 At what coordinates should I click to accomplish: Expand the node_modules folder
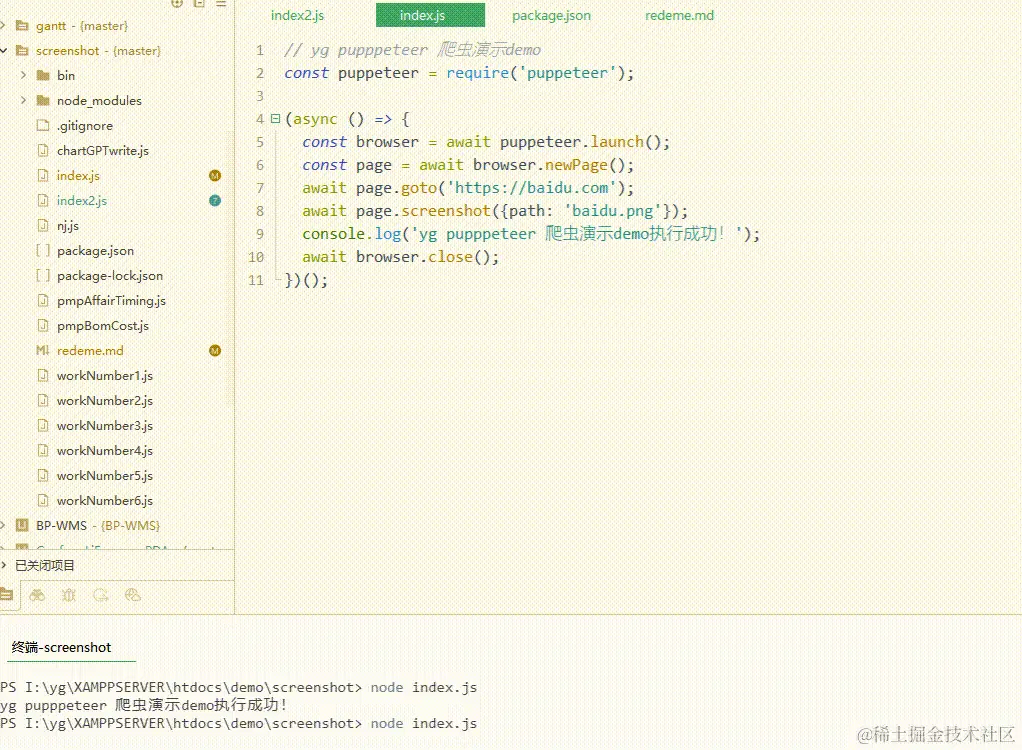23,100
